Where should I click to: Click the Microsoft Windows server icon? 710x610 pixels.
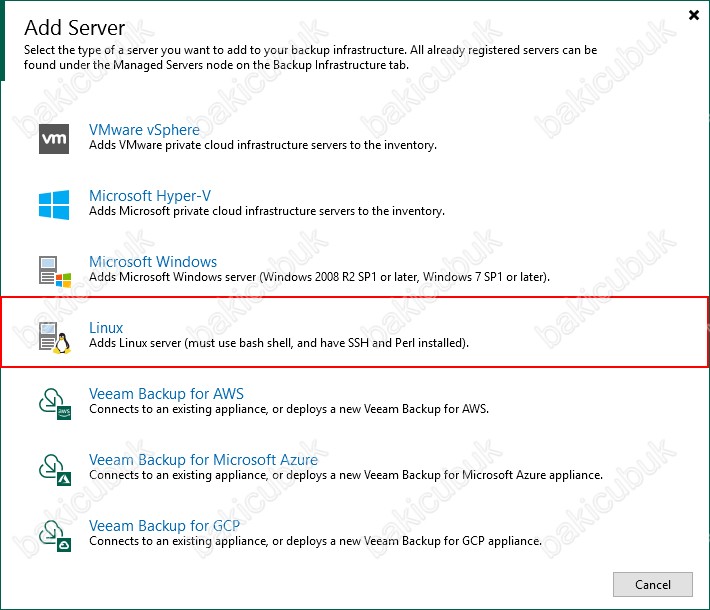click(x=55, y=271)
